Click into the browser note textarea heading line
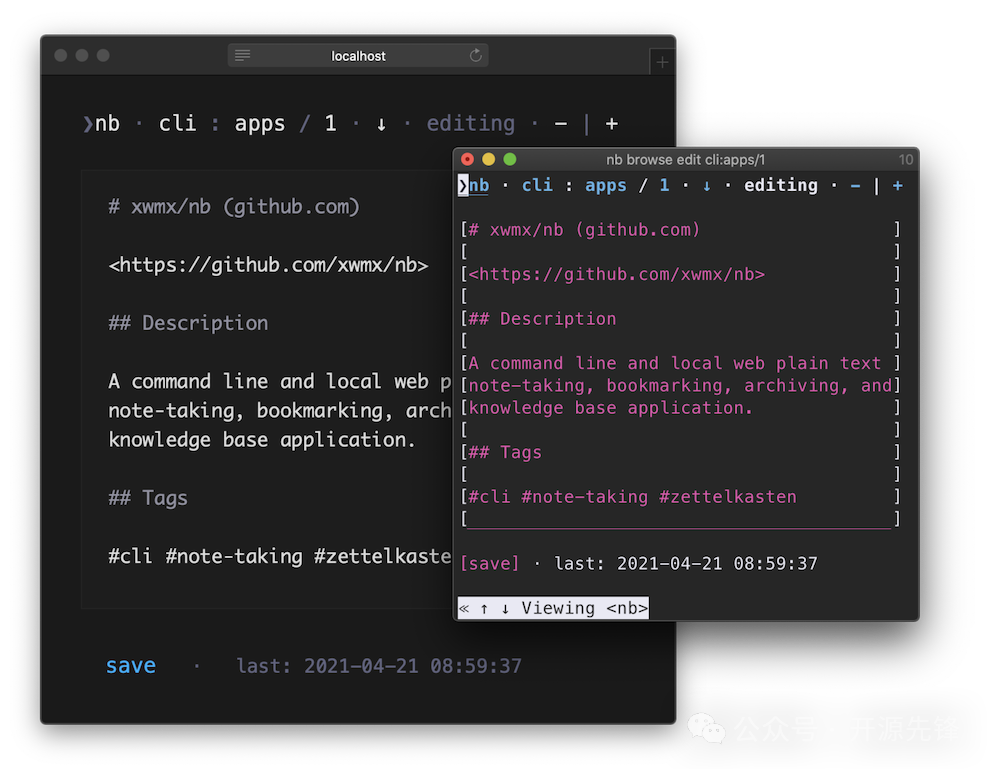 (234, 207)
